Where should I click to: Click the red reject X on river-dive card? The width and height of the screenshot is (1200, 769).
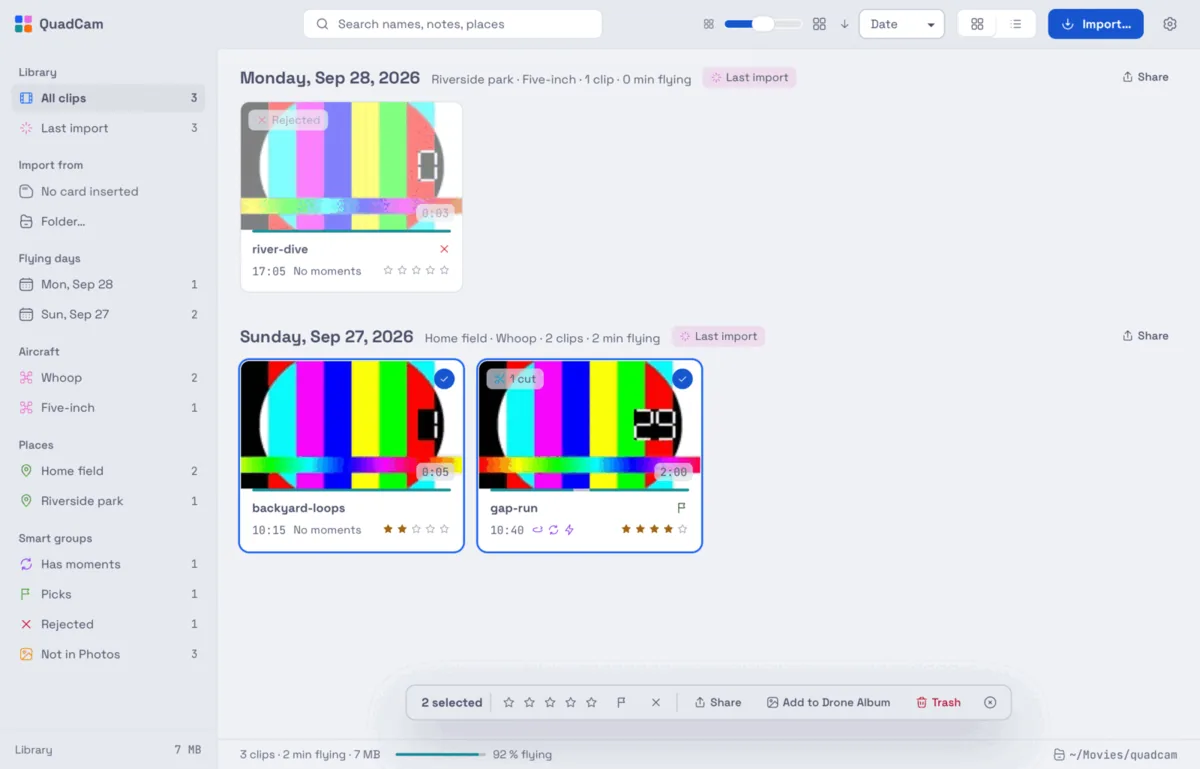(x=444, y=249)
